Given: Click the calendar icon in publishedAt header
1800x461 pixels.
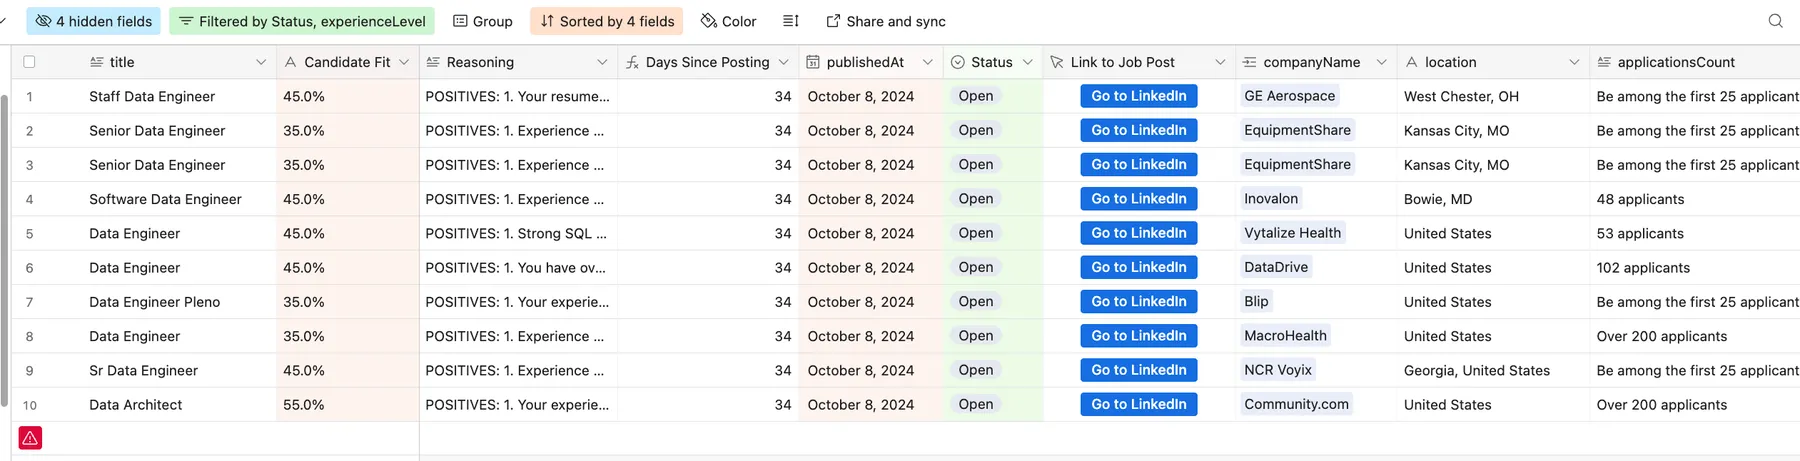Looking at the screenshot, I should point(813,62).
